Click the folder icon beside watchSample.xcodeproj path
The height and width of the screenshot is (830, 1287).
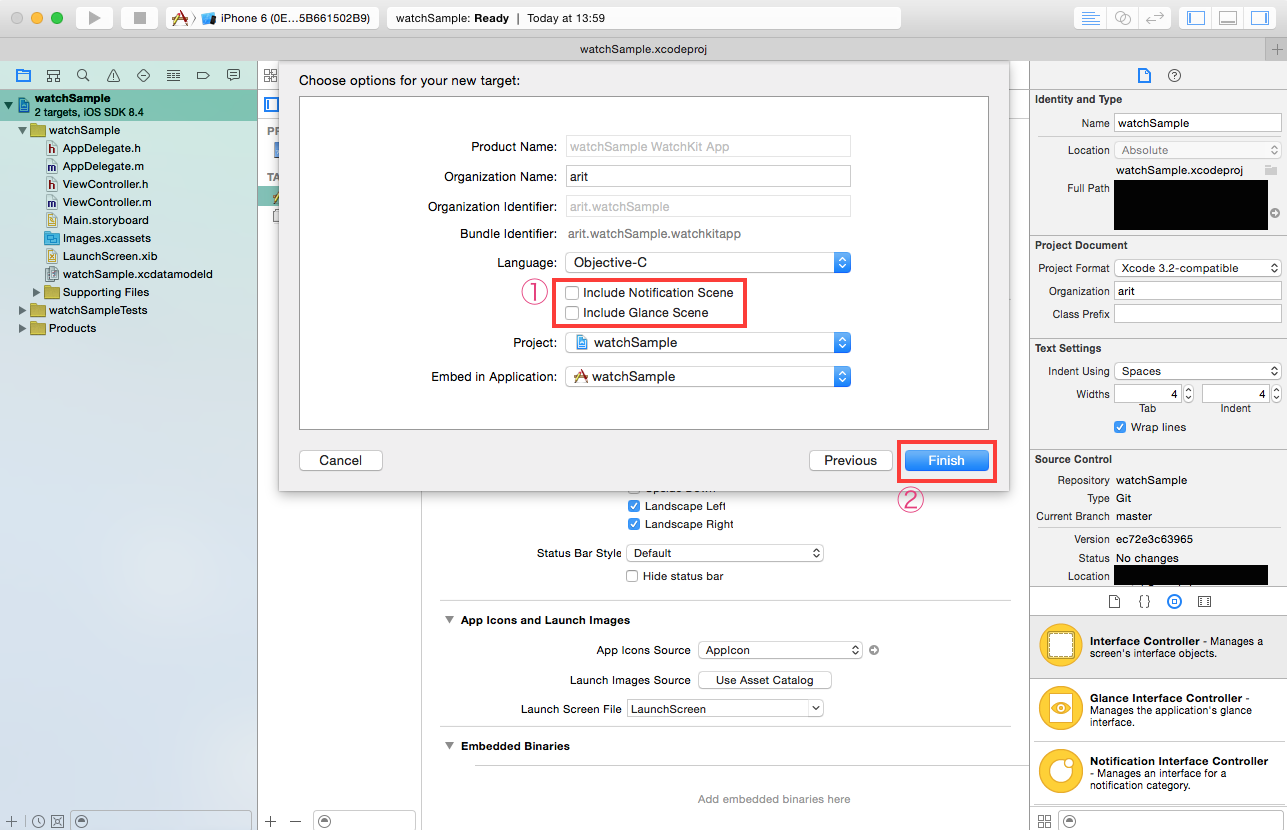(x=1271, y=170)
